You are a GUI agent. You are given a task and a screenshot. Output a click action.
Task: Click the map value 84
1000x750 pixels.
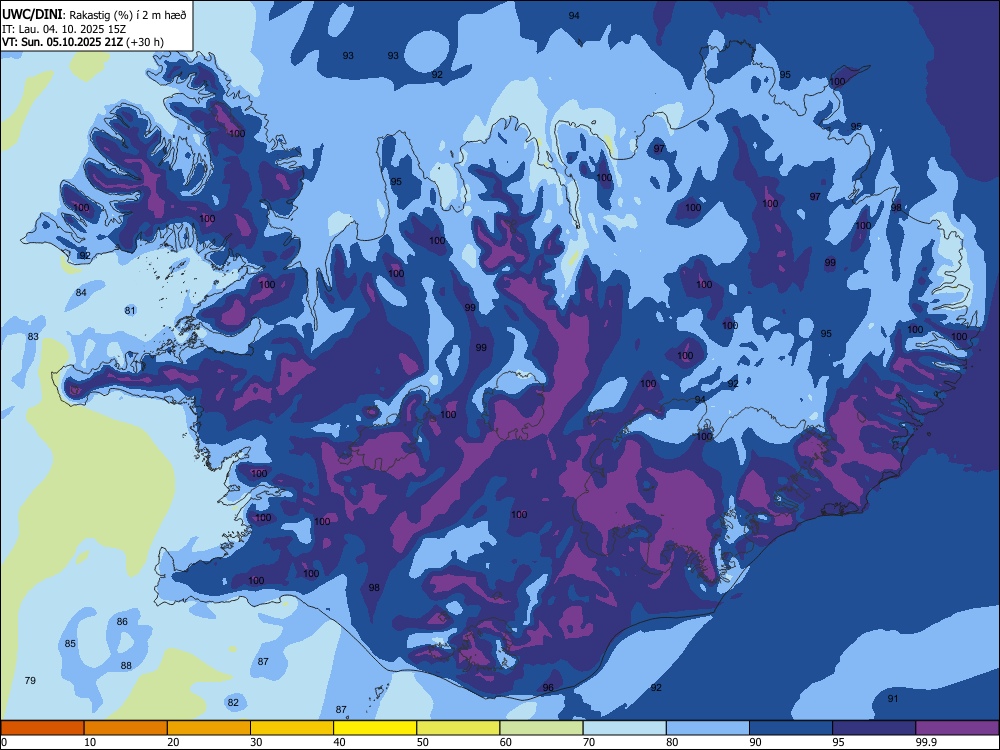coord(81,293)
